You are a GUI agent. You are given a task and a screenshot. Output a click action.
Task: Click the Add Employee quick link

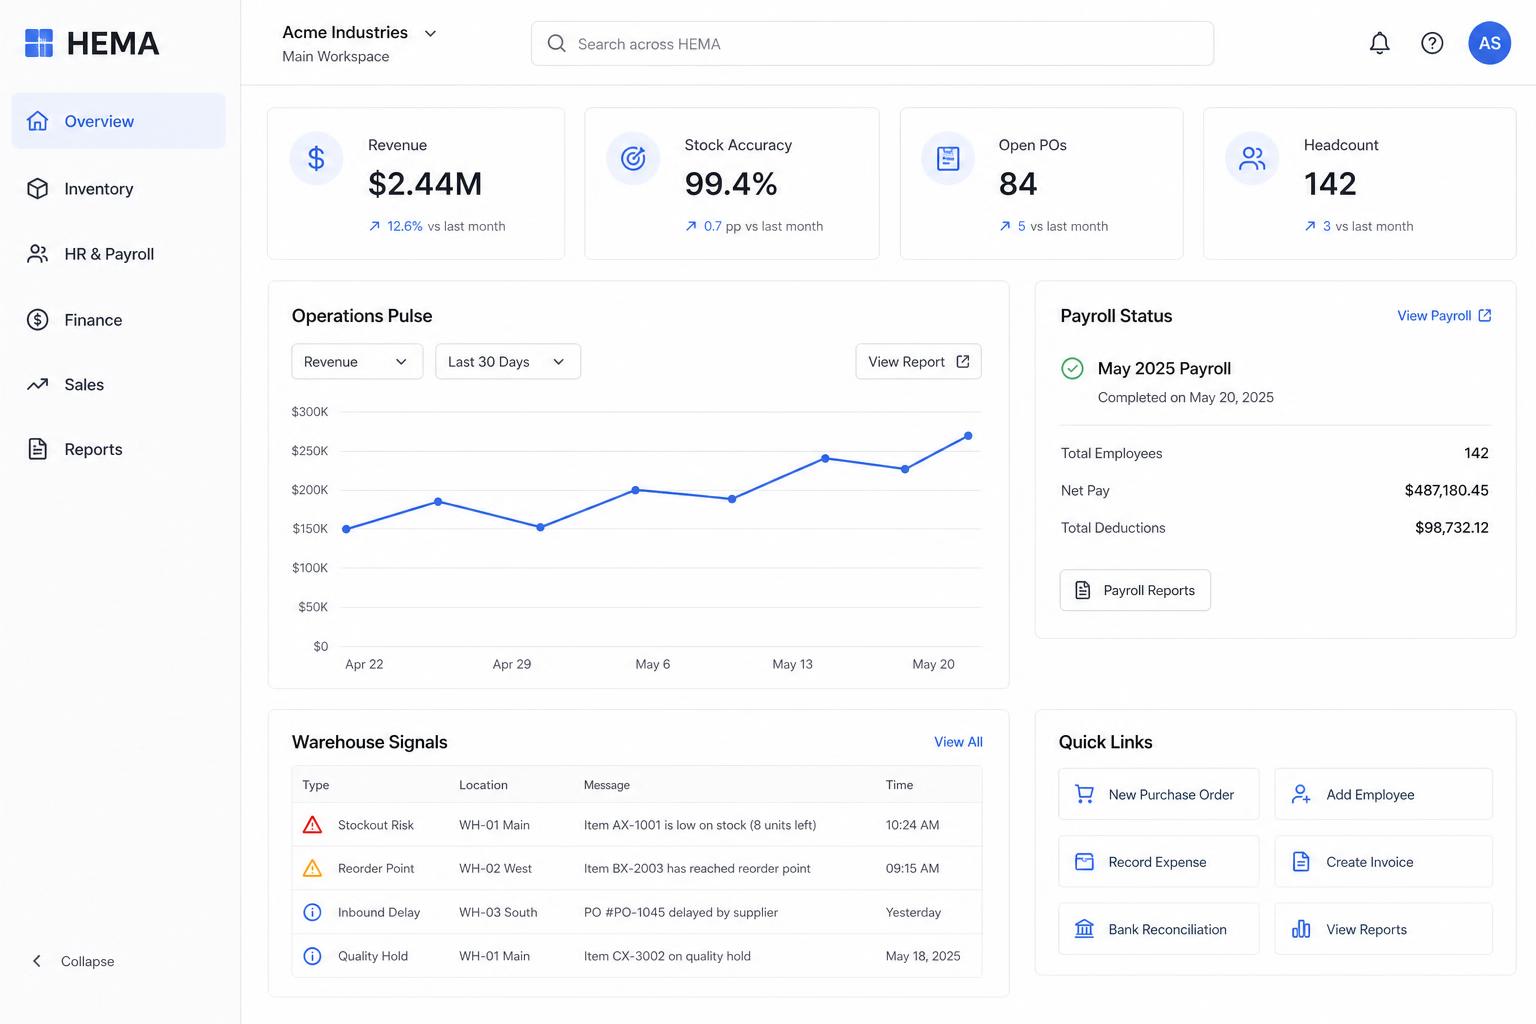coord(1383,795)
